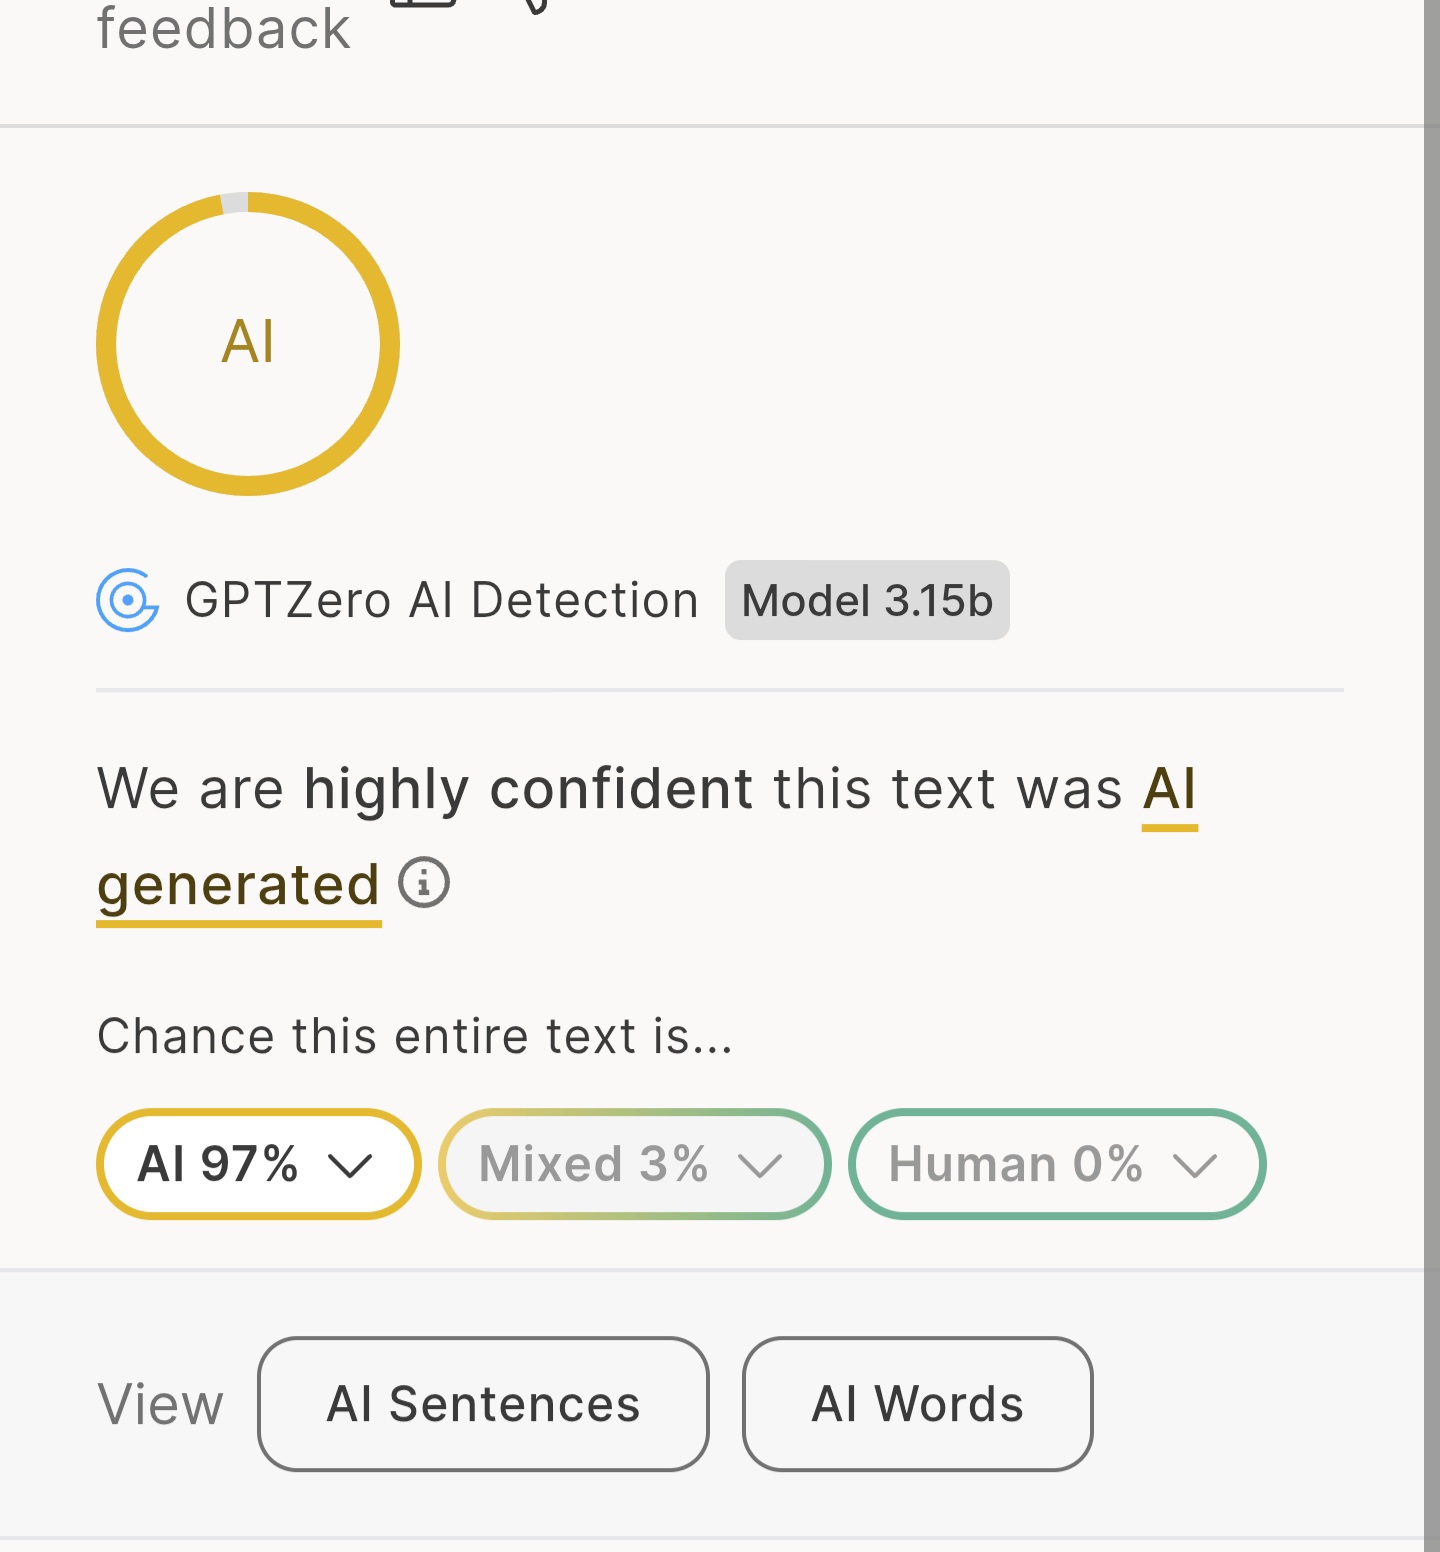Screen dimensions: 1440x1552
Task: Open the info icon beside 'generated'
Action: 424,883
